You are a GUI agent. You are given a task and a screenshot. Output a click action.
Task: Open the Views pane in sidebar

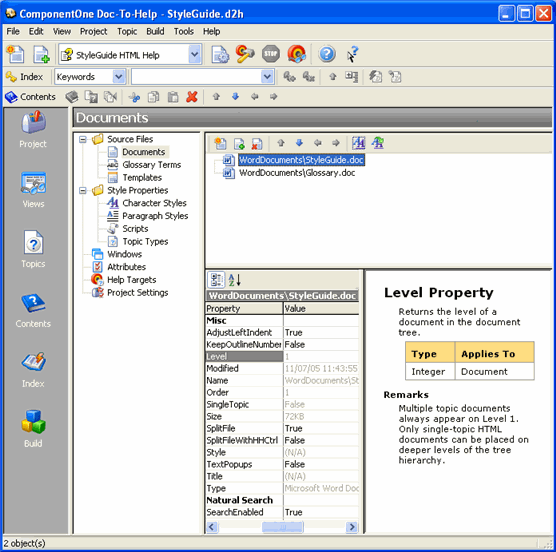pos(33,189)
